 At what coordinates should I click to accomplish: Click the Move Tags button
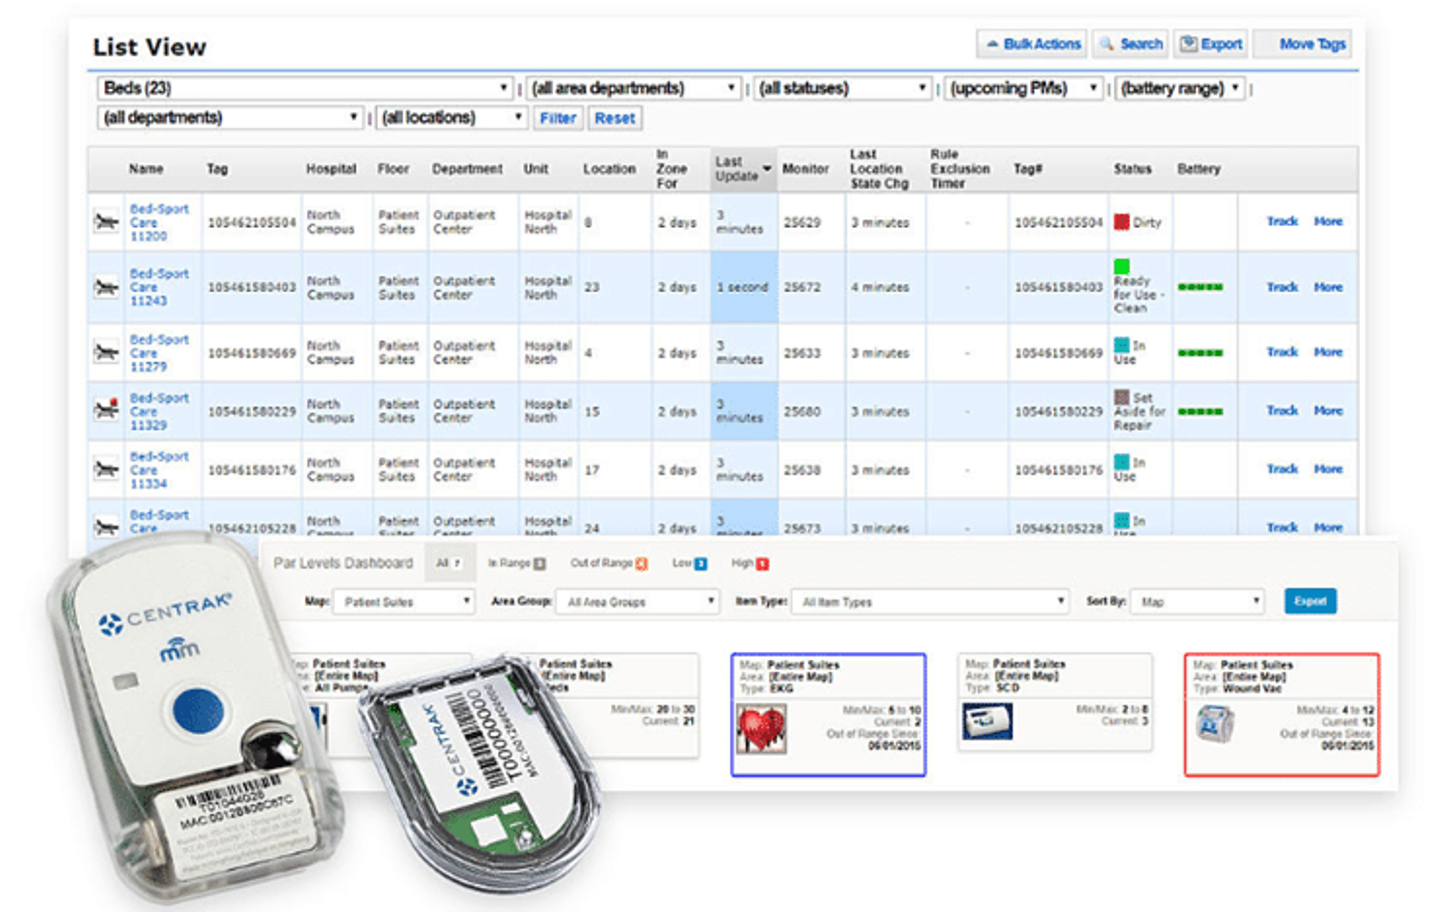click(x=1303, y=44)
